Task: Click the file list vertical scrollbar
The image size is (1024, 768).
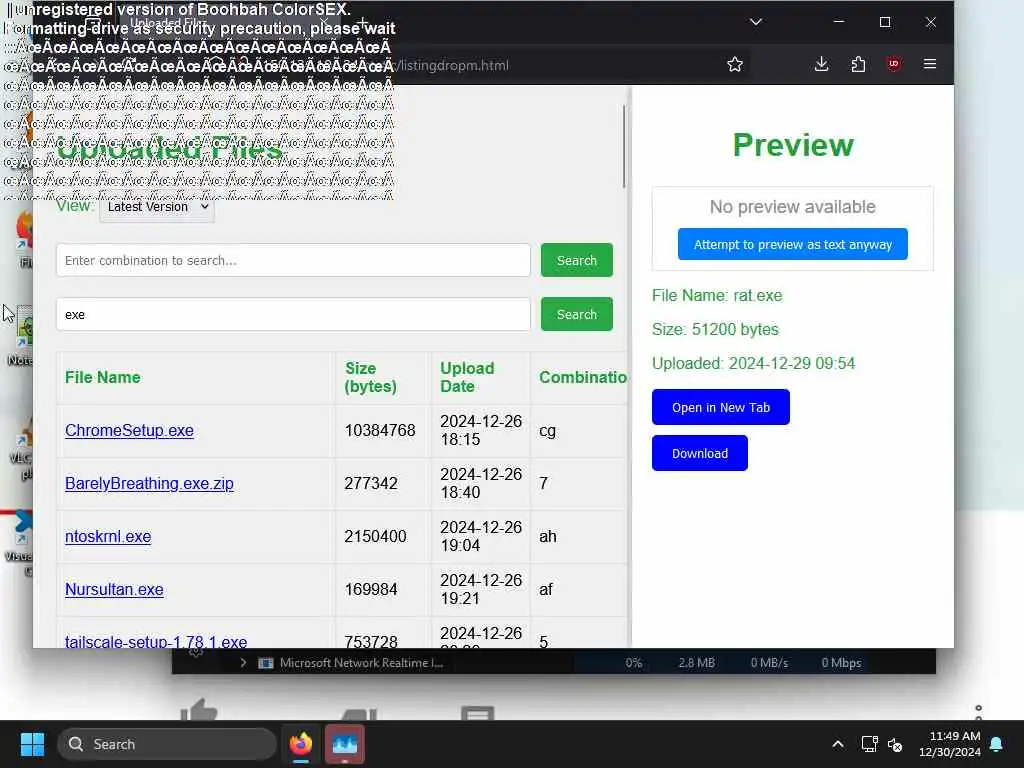Action: [624, 147]
